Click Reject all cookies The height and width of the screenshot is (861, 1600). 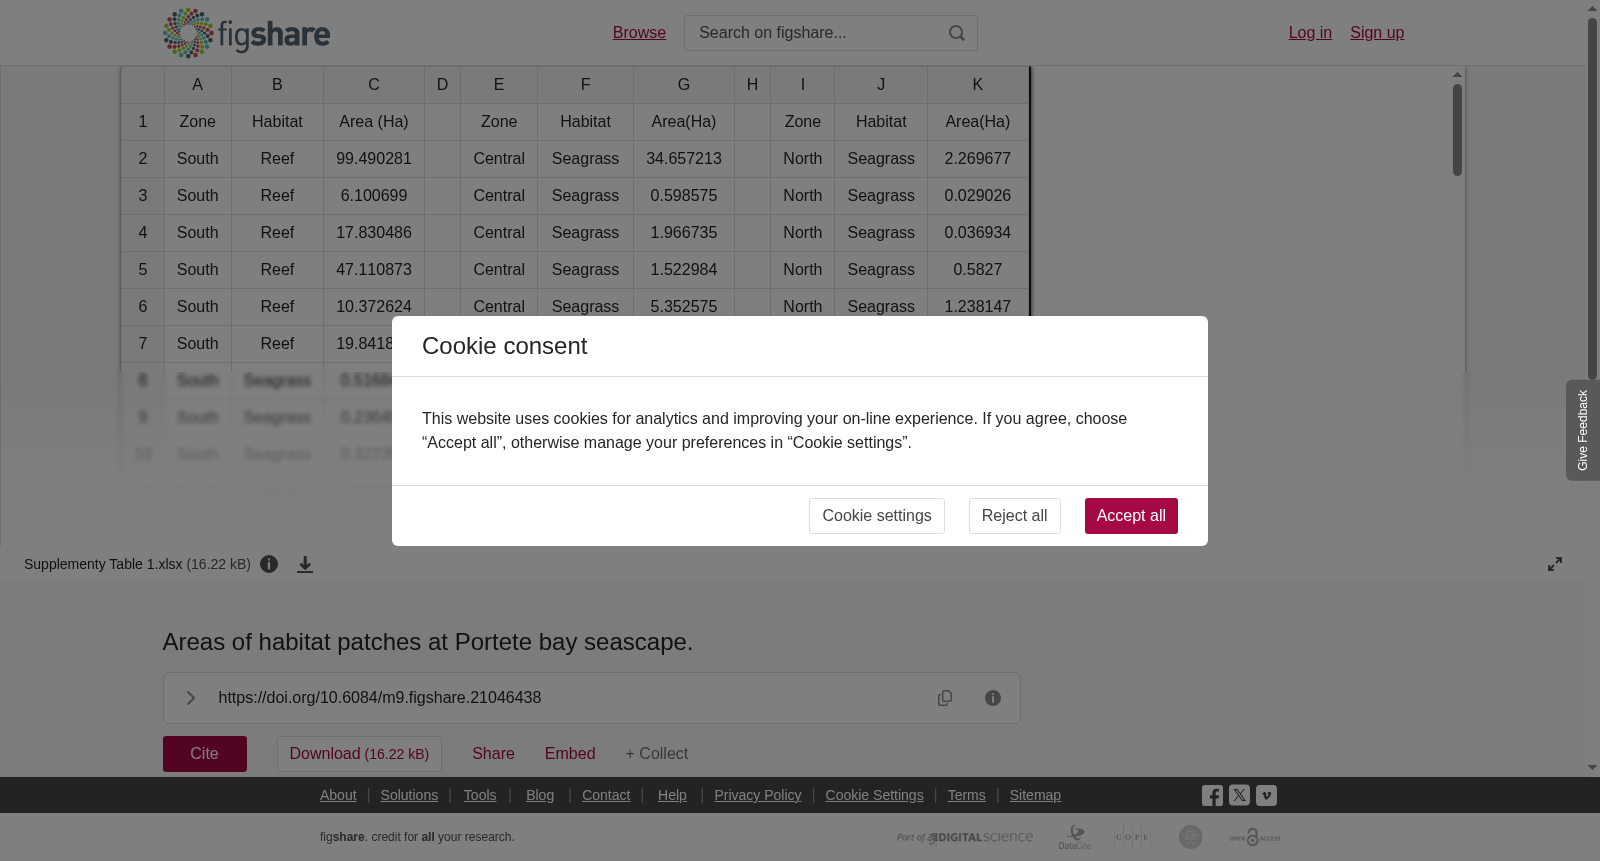click(1014, 516)
